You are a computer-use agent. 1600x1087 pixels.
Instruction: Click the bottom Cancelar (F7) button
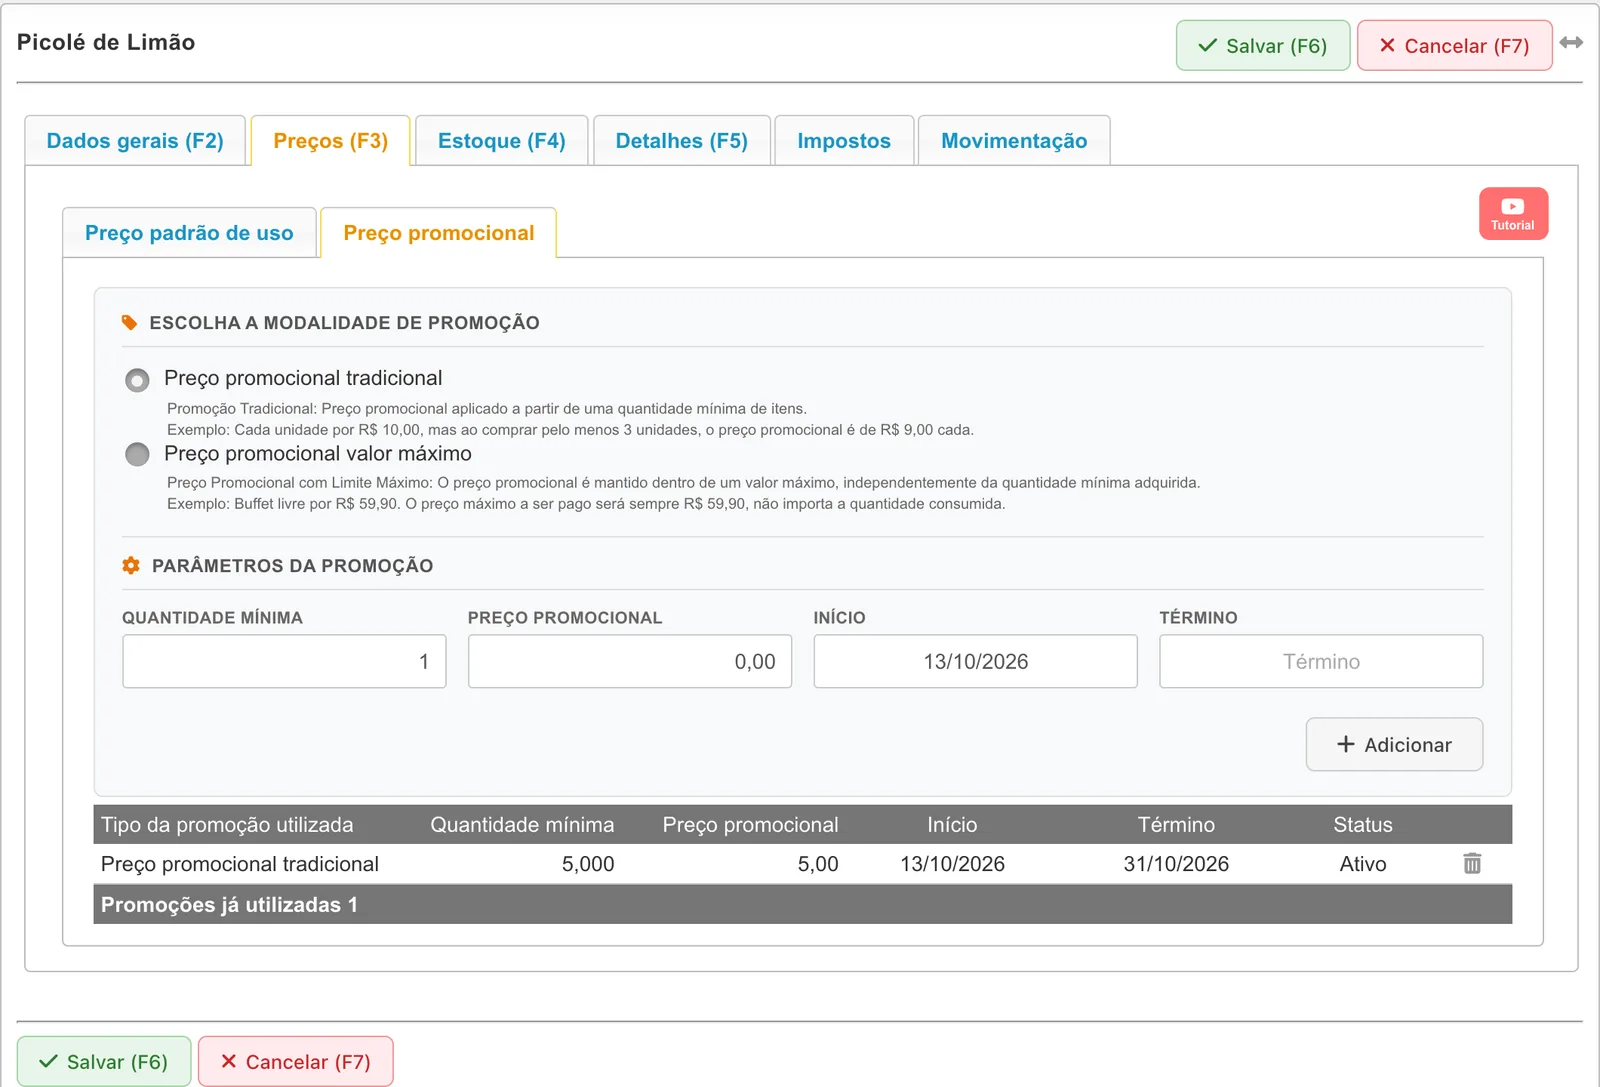click(295, 1062)
